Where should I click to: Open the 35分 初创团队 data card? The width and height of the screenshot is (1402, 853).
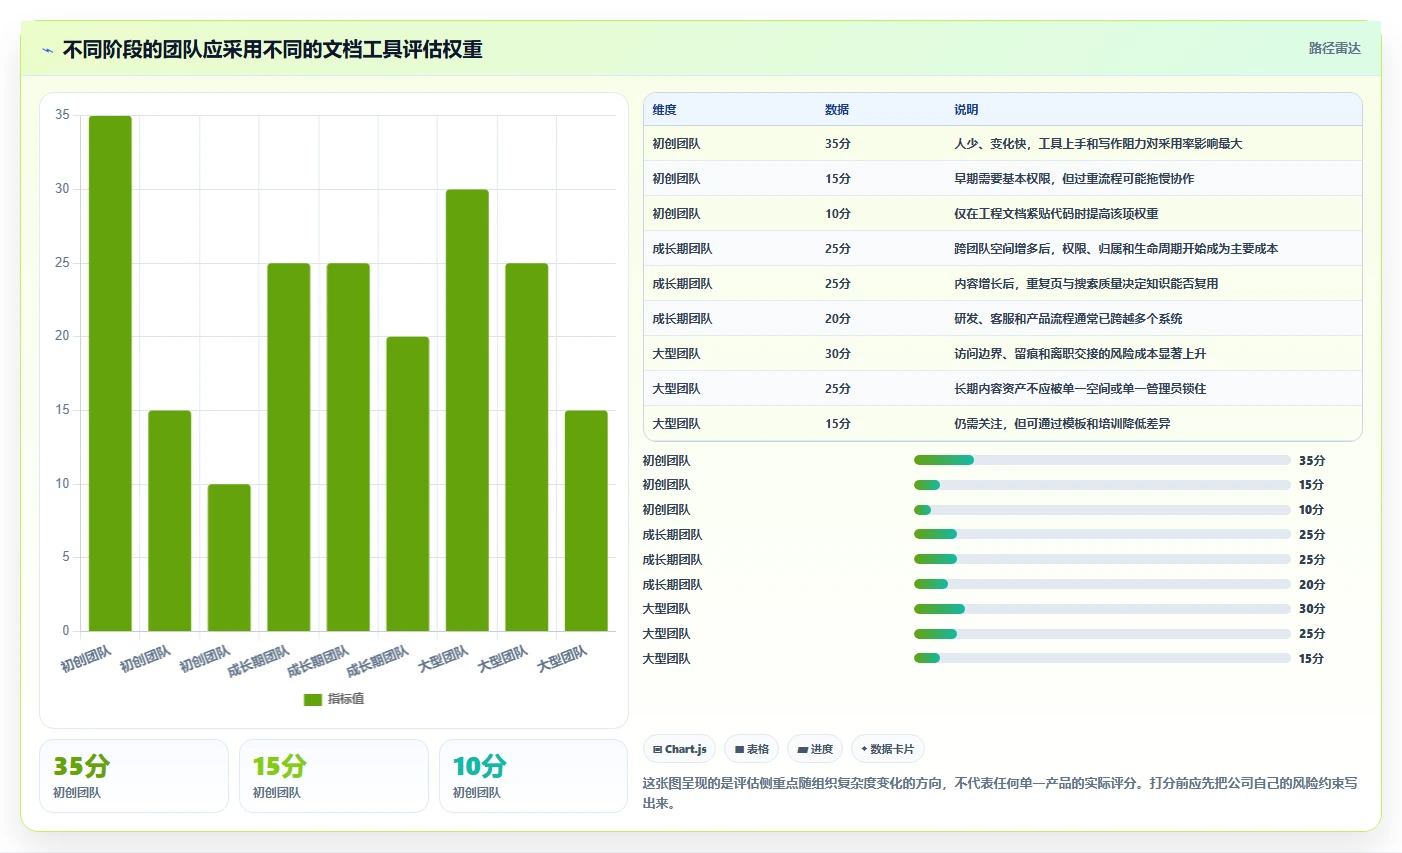click(134, 776)
